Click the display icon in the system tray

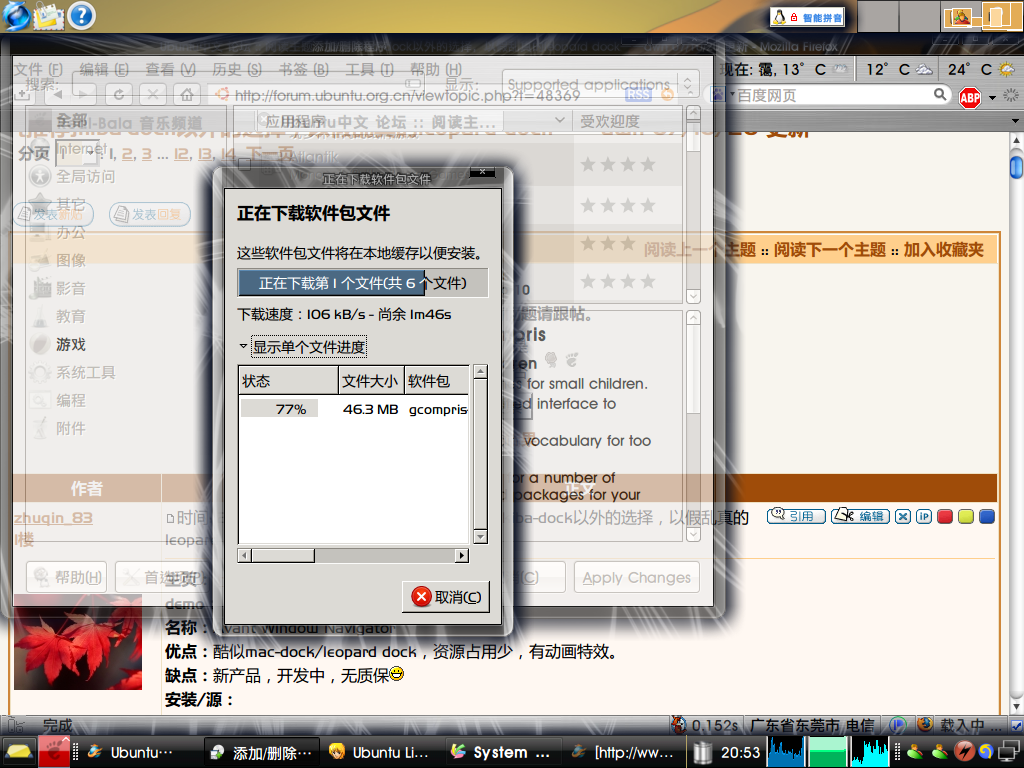pyautogui.click(x=1009, y=752)
